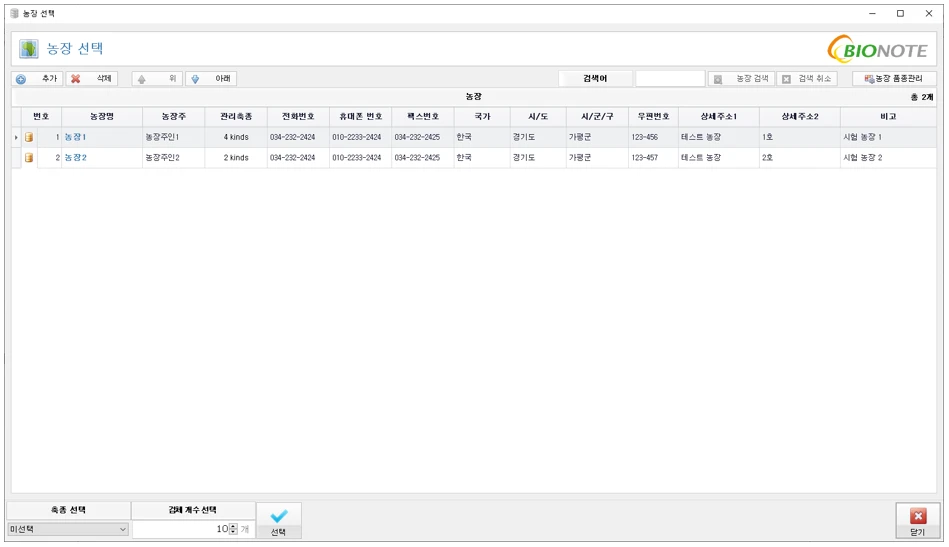Screen dimensions: 949x547
Task: Sort by the 팩스번호 column header
Action: point(423,117)
